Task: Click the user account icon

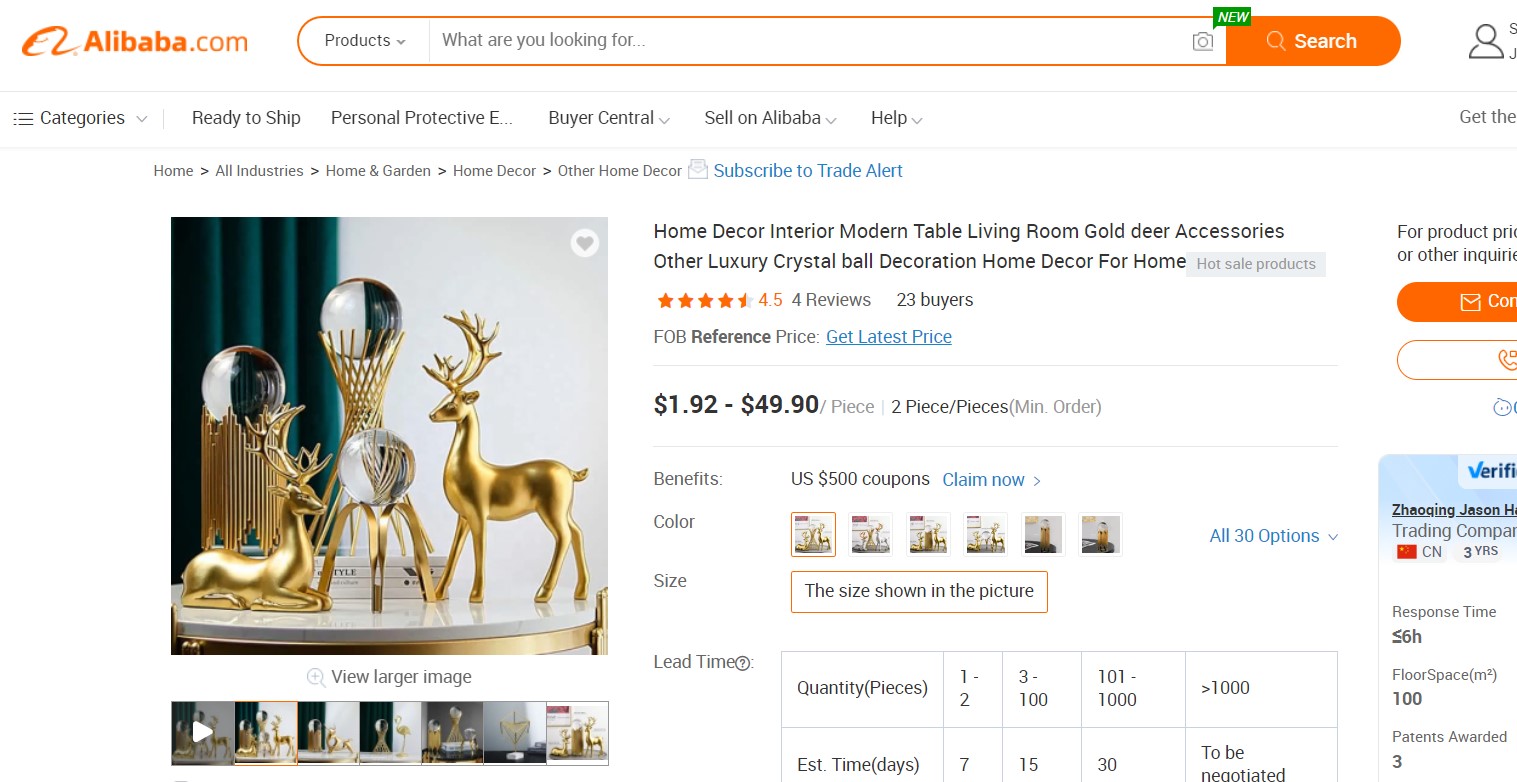Action: click(1487, 41)
